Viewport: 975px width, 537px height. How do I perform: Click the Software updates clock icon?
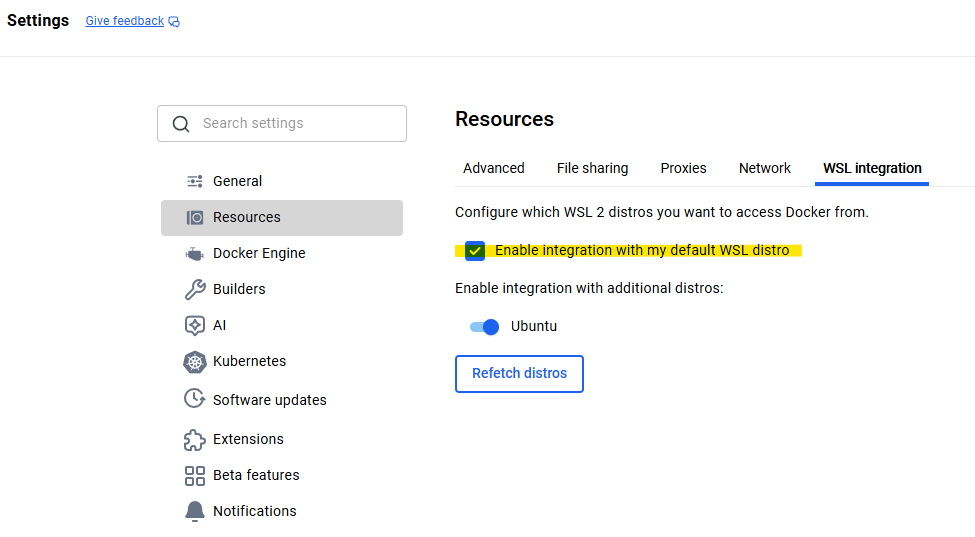click(x=195, y=399)
